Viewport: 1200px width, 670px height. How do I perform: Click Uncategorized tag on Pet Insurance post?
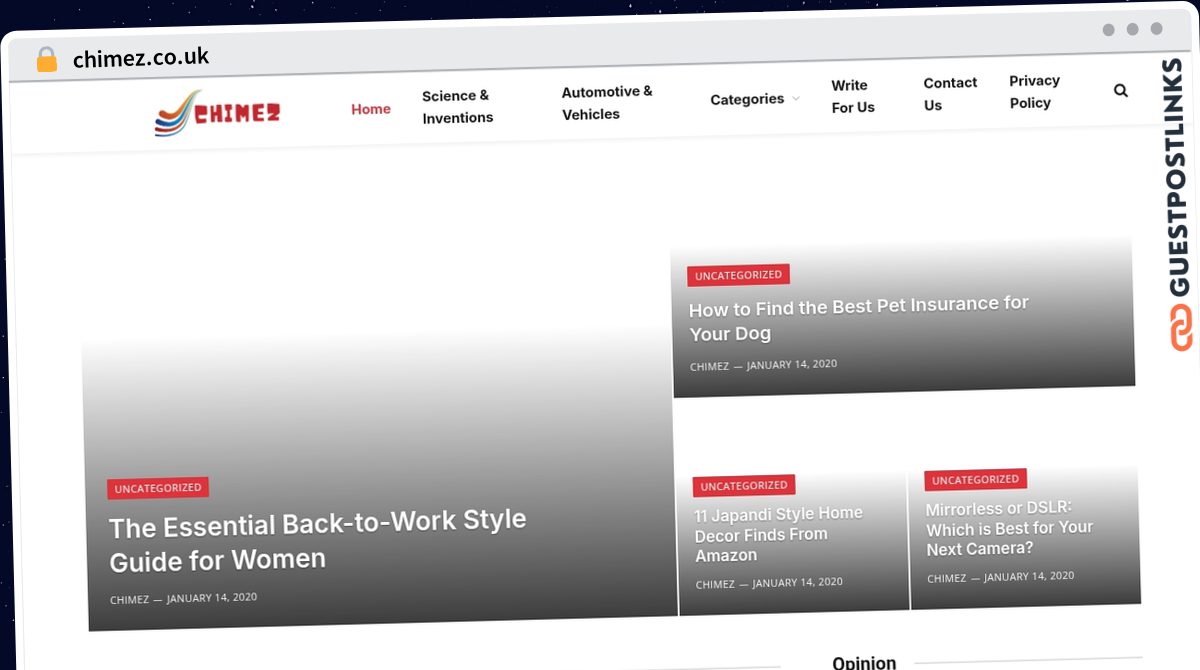738,275
